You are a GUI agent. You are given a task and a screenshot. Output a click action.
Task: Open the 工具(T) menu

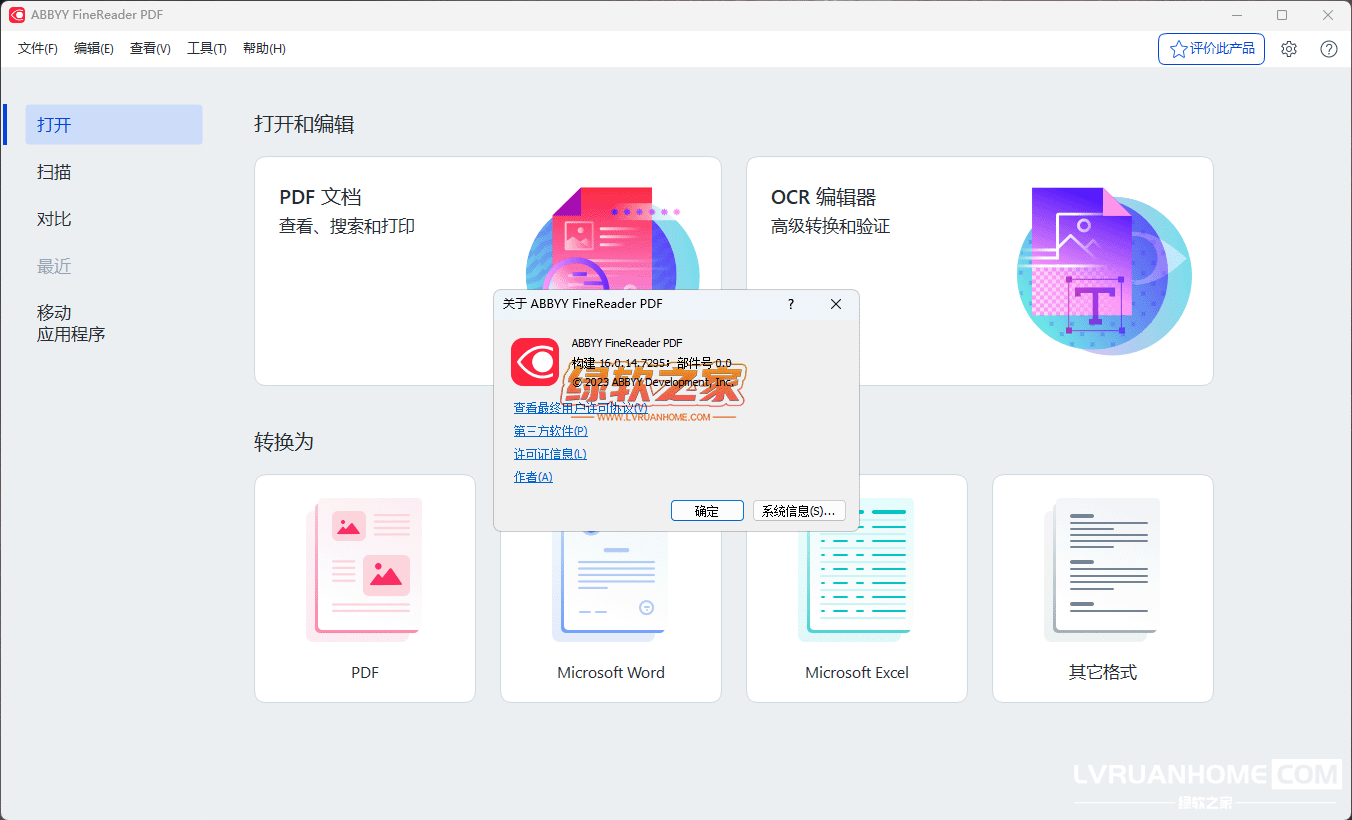207,49
